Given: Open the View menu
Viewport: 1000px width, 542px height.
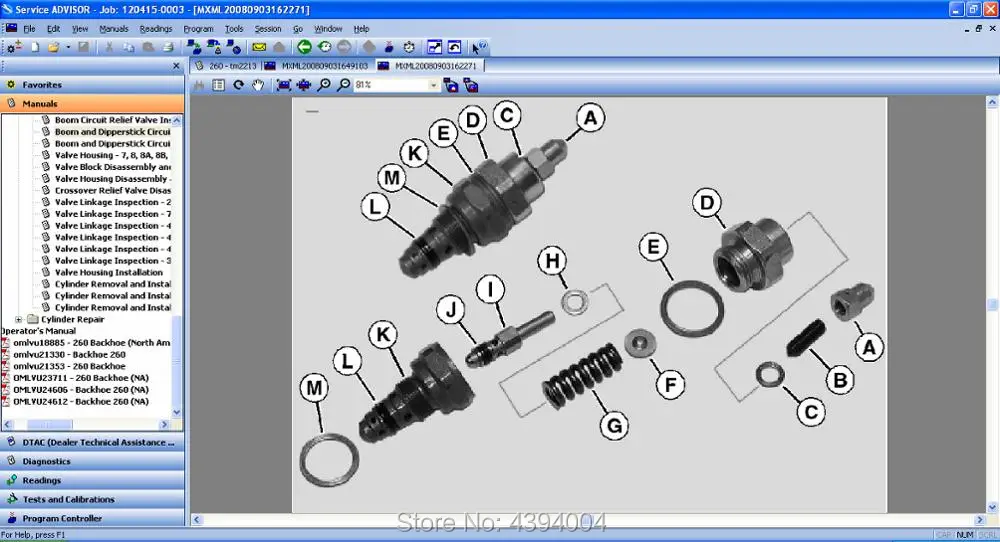Looking at the screenshot, I should coord(80,29).
